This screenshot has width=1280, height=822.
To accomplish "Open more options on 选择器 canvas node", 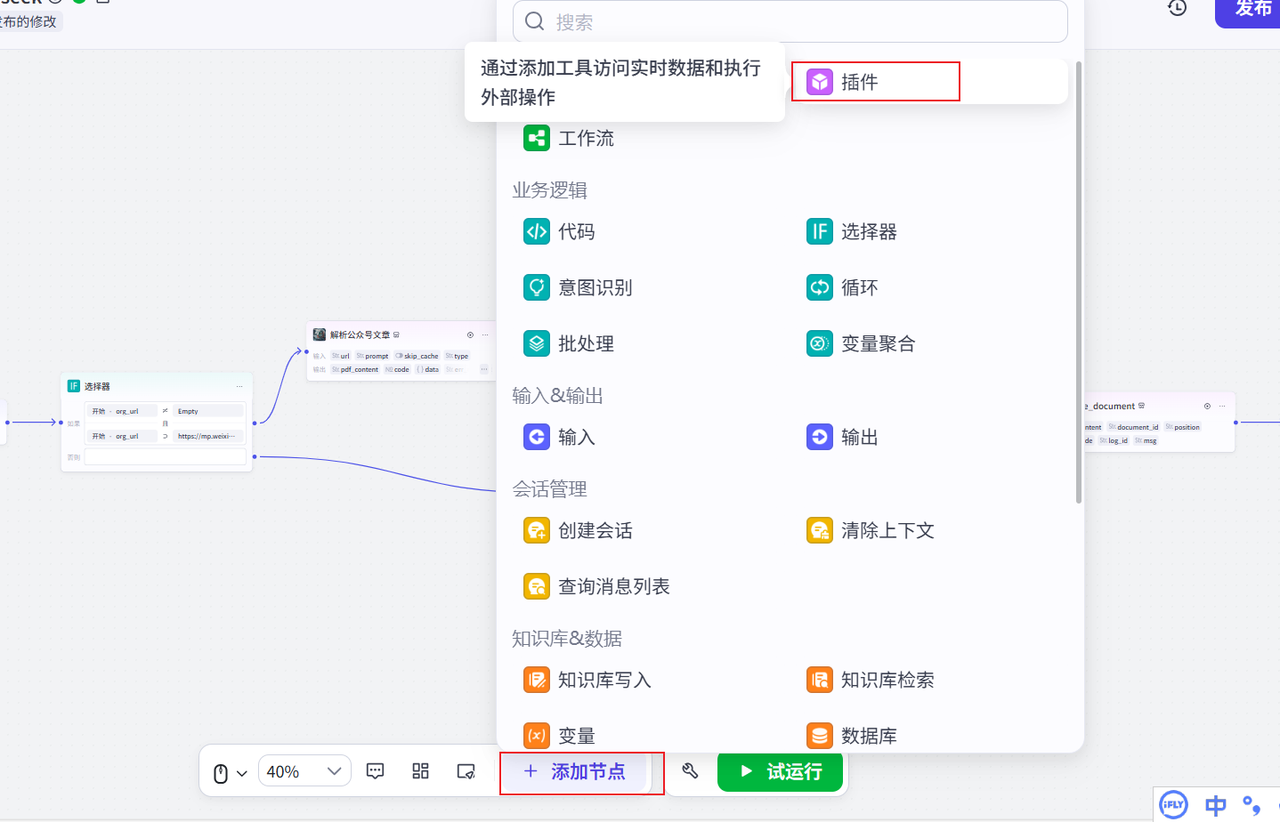I will [239, 386].
